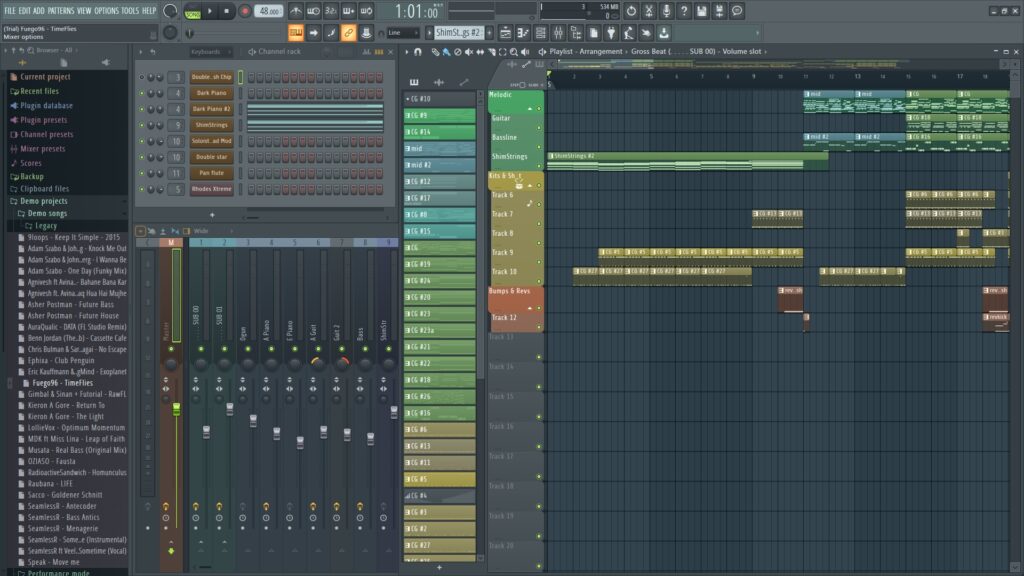Open the Plugin picker plug icon

[611, 33]
